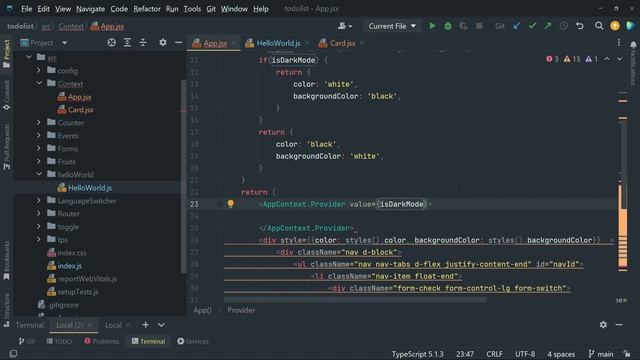Open the user account icon in toolbar
The width and height of the screenshot is (640, 360).
(x=344, y=26)
